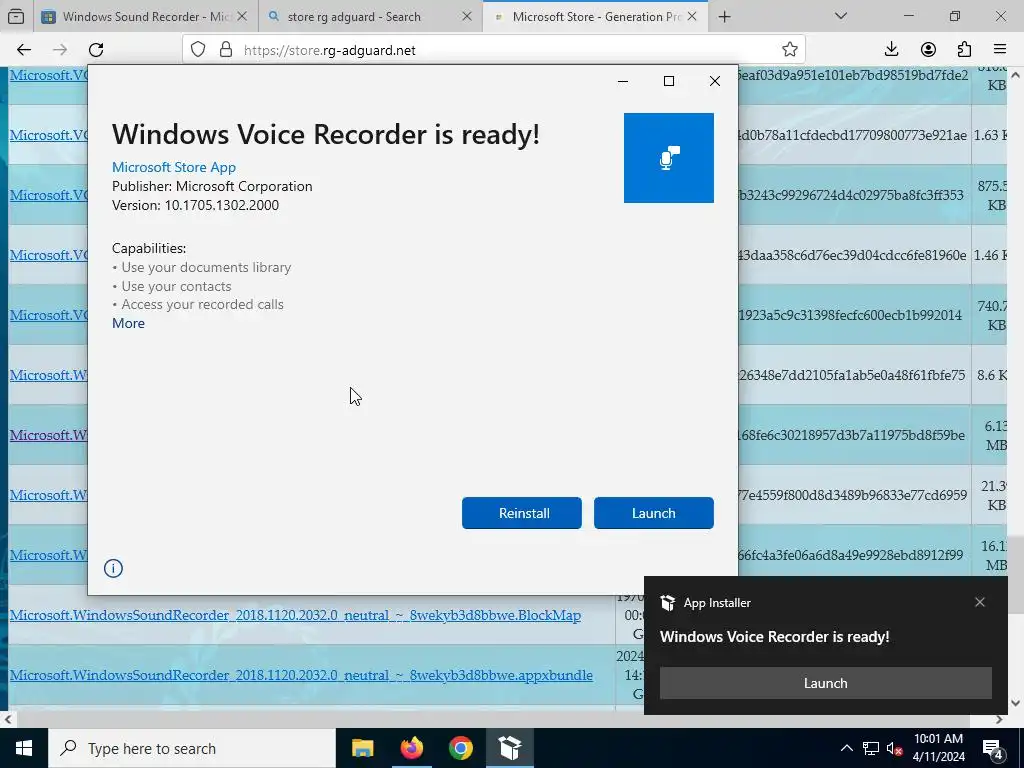This screenshot has height=768, width=1024.
Task: Minimize the App Installer dialog
Action: [x=622, y=81]
